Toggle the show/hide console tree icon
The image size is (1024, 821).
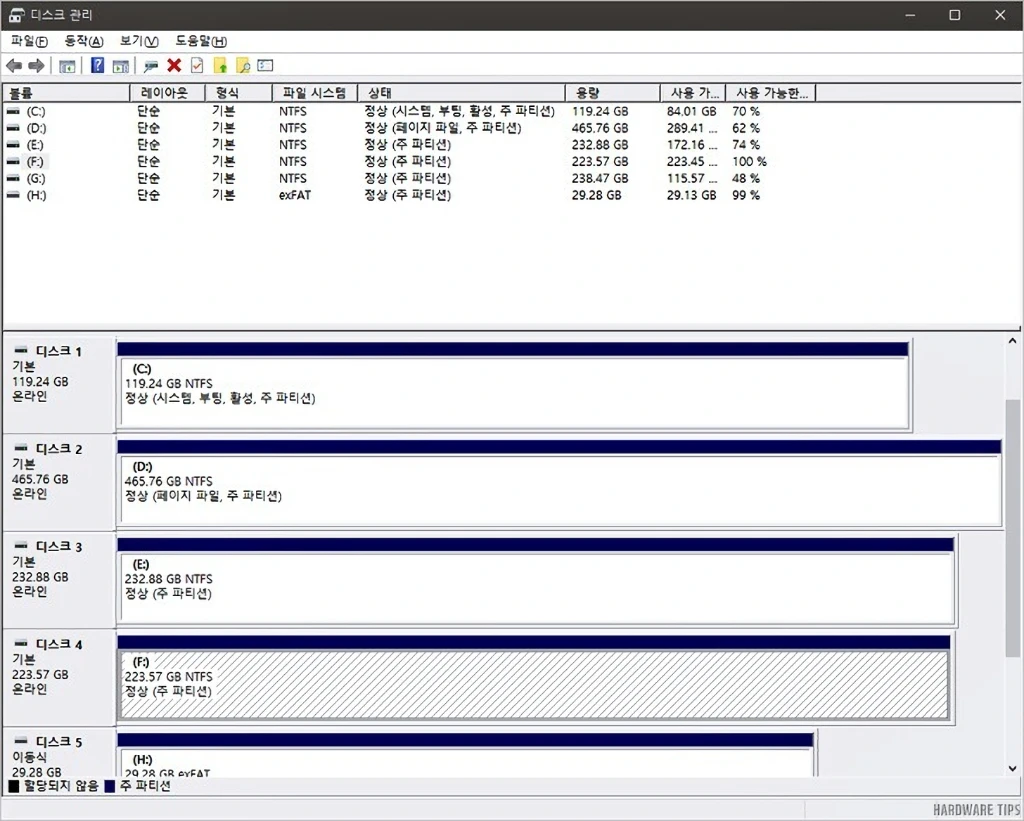coord(67,65)
